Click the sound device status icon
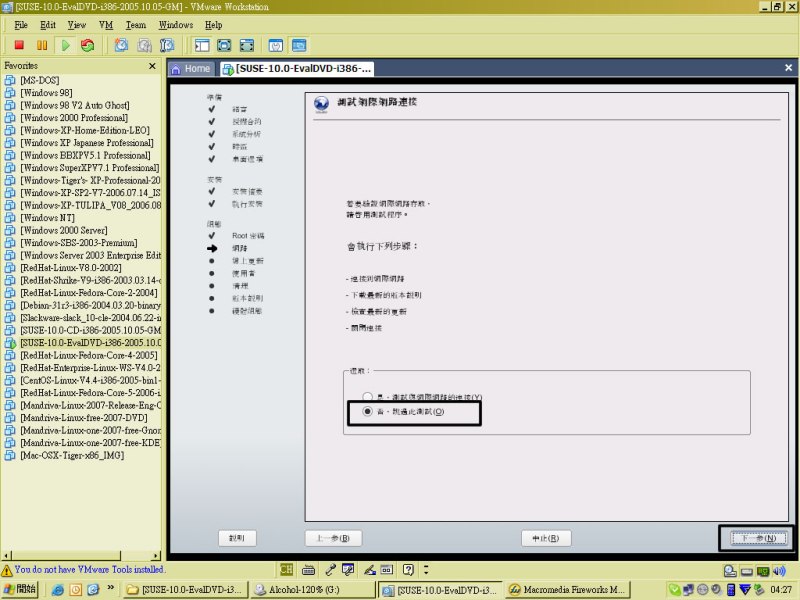Viewport: 800px width, 600px height. [x=779, y=571]
